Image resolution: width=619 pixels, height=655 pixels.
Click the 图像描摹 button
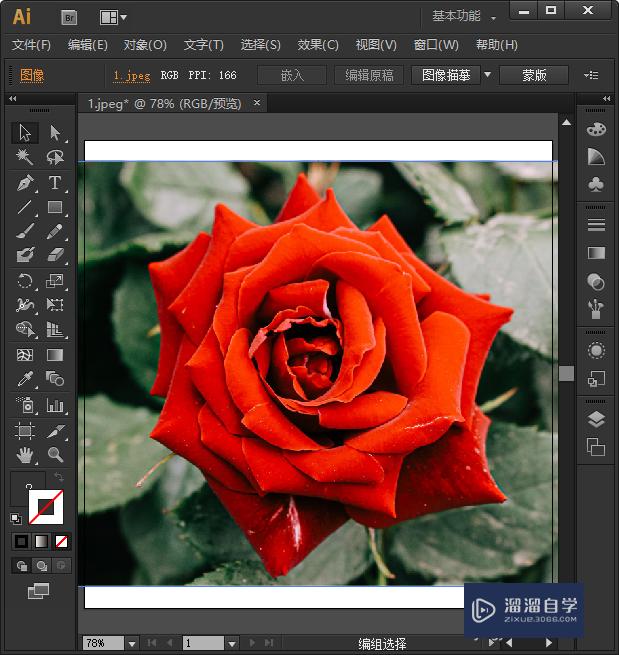click(446, 75)
